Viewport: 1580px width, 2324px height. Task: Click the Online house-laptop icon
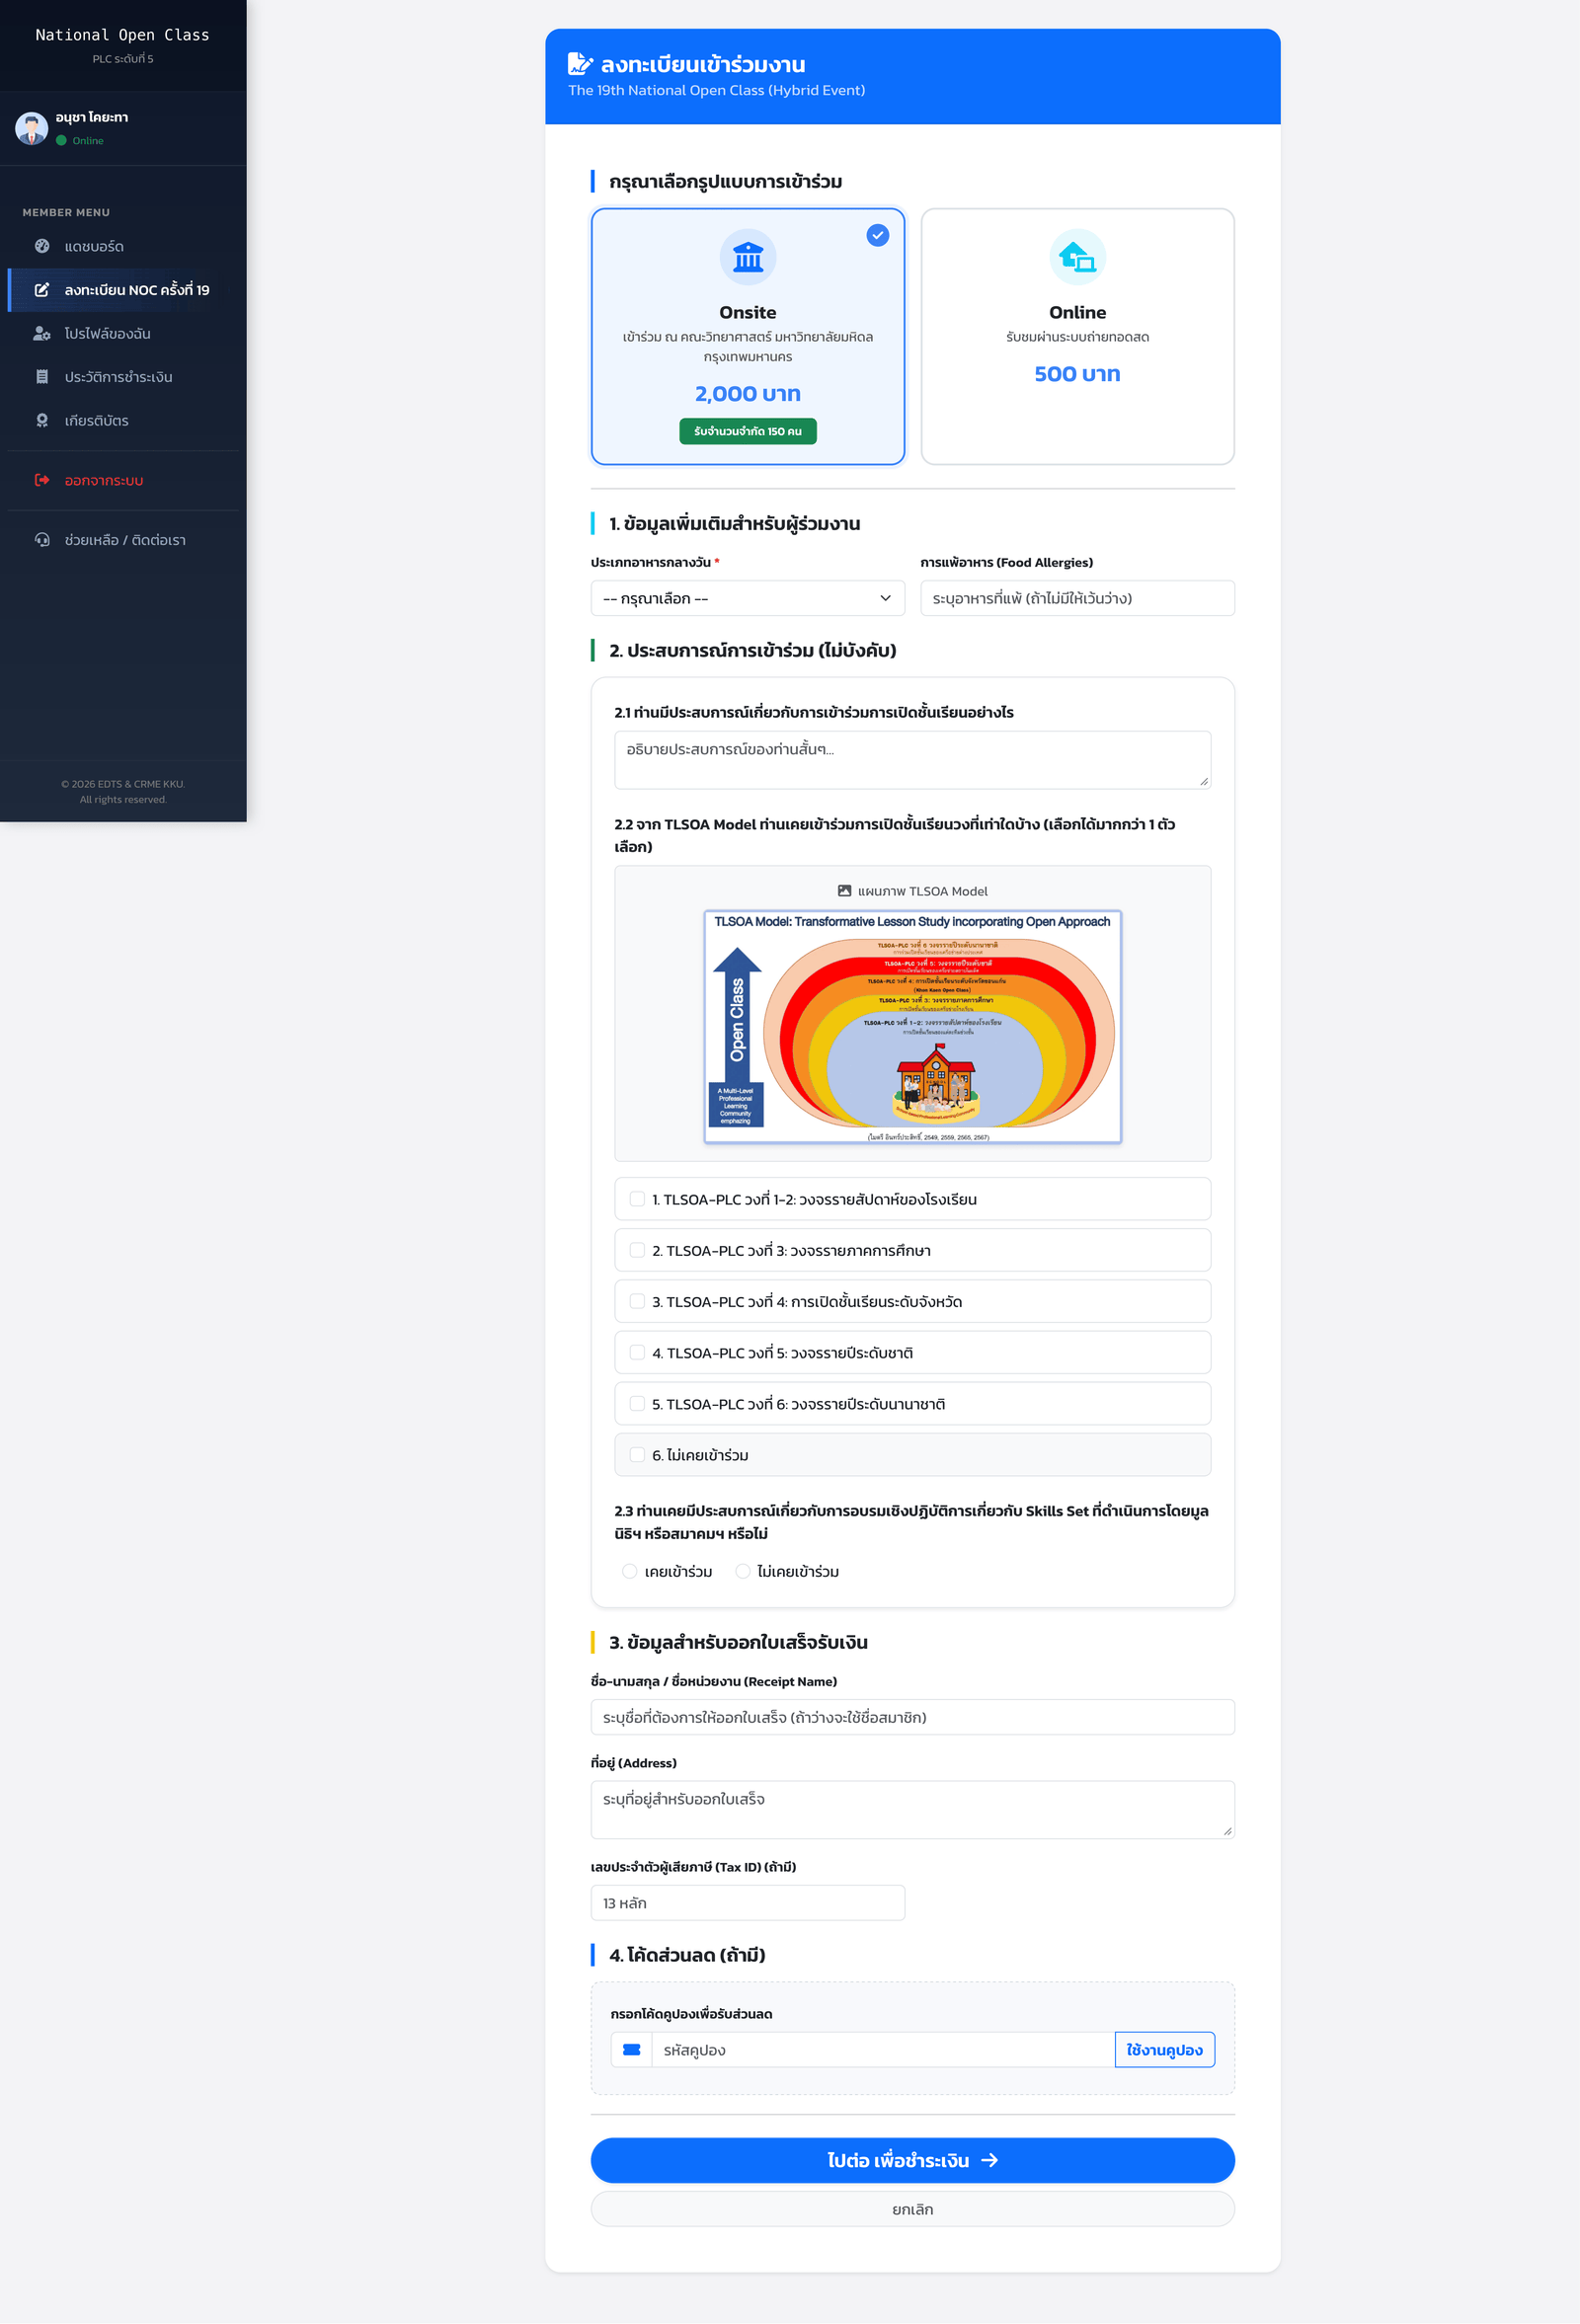[x=1076, y=258]
